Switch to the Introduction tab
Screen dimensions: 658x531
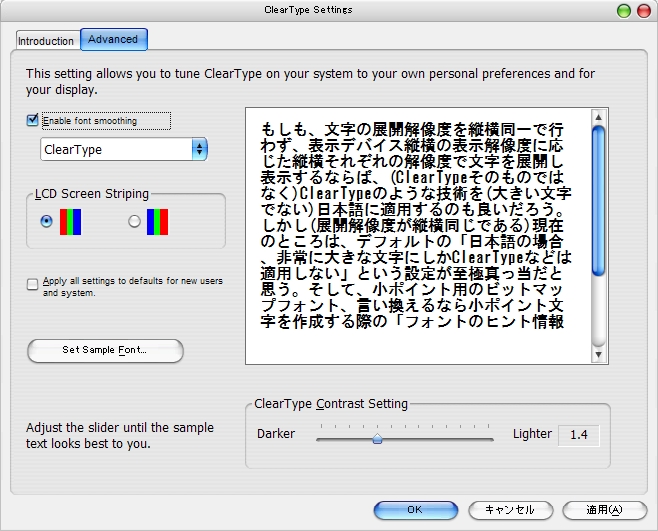(x=46, y=41)
